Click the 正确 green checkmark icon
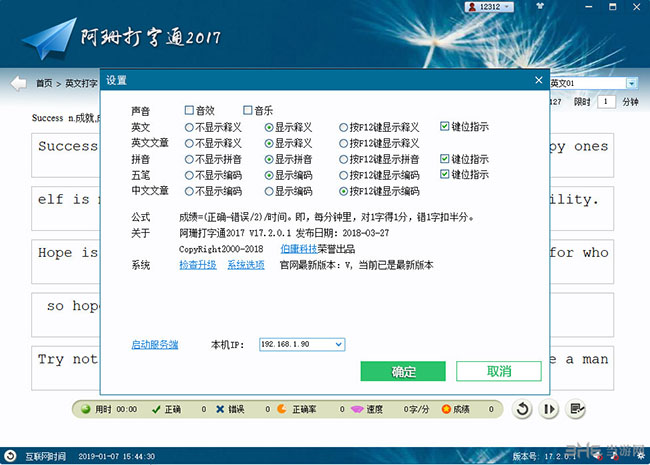Viewport: 650px width, 465px height. pos(156,409)
